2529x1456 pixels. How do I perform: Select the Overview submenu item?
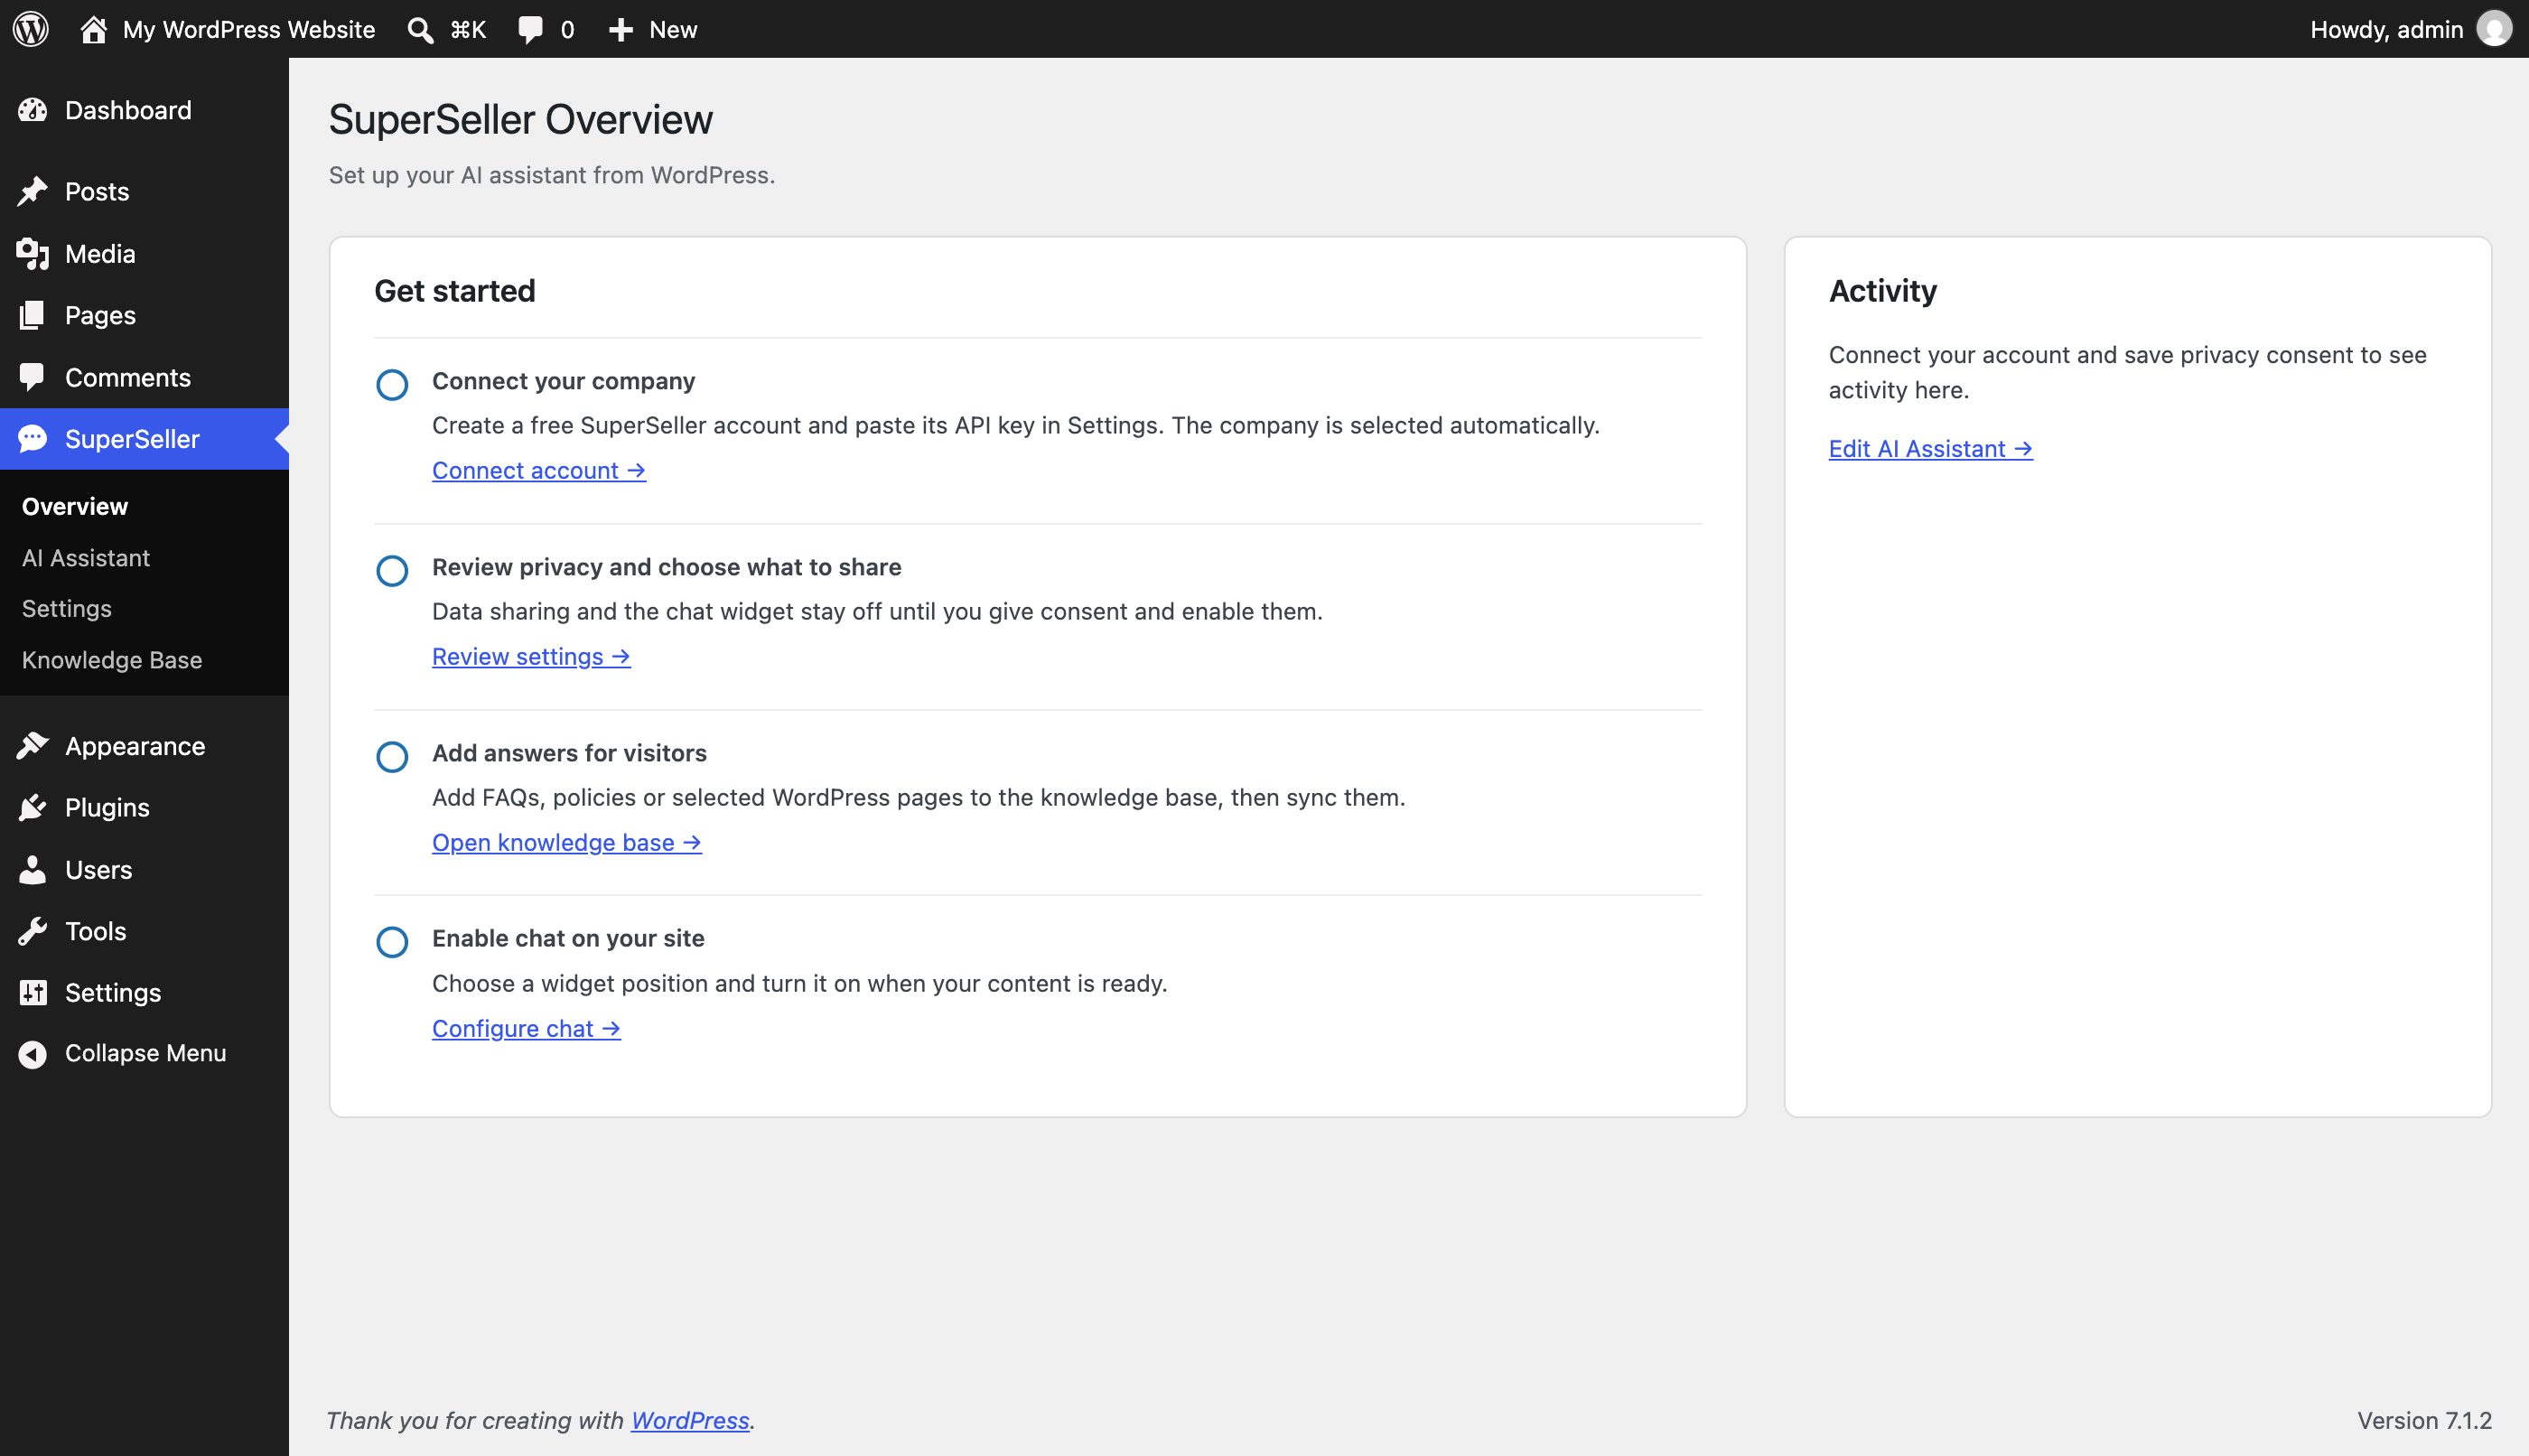[x=75, y=506]
